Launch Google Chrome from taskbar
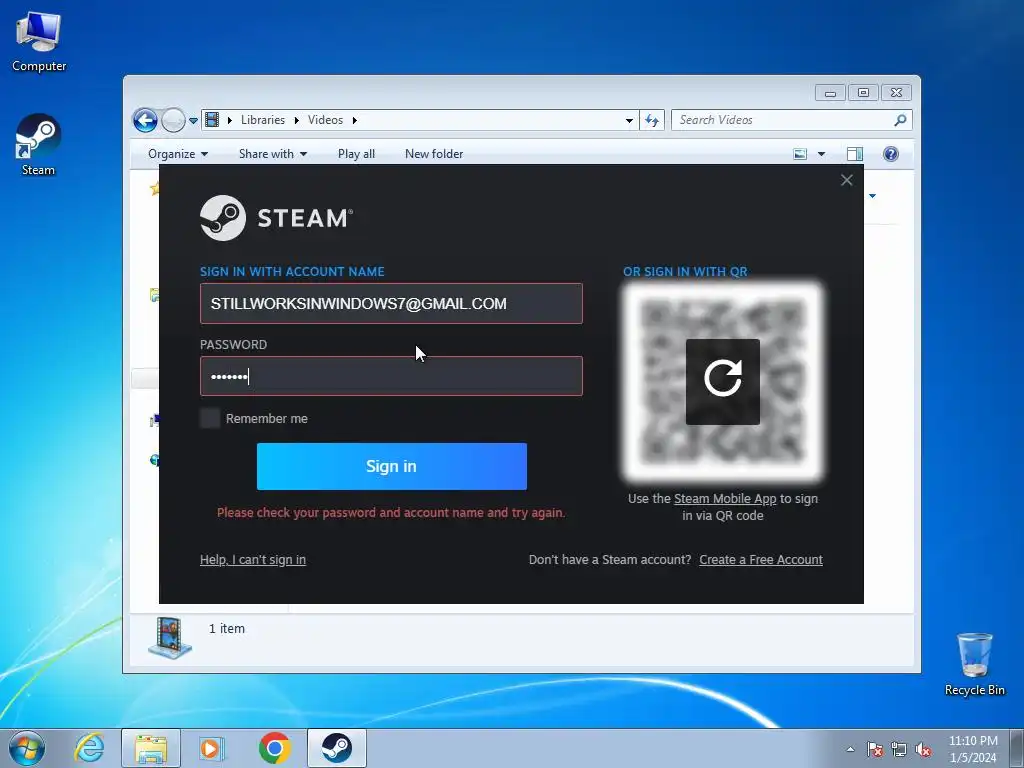 click(274, 748)
